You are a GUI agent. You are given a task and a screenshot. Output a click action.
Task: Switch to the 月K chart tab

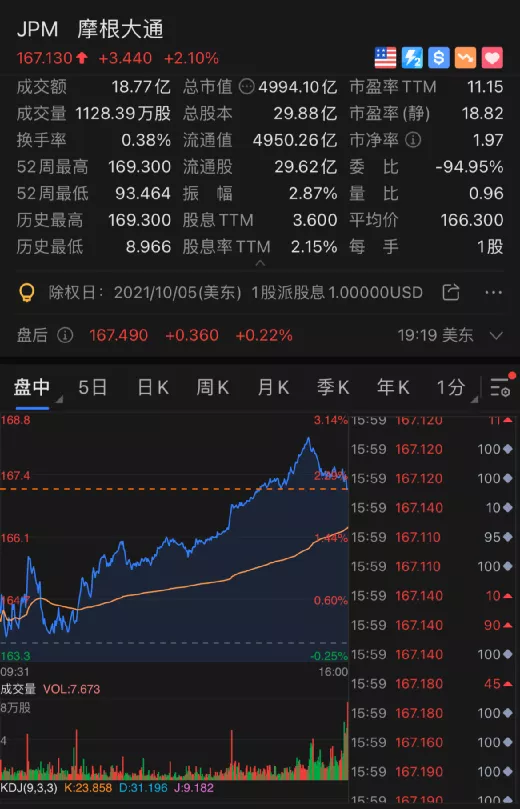point(273,387)
